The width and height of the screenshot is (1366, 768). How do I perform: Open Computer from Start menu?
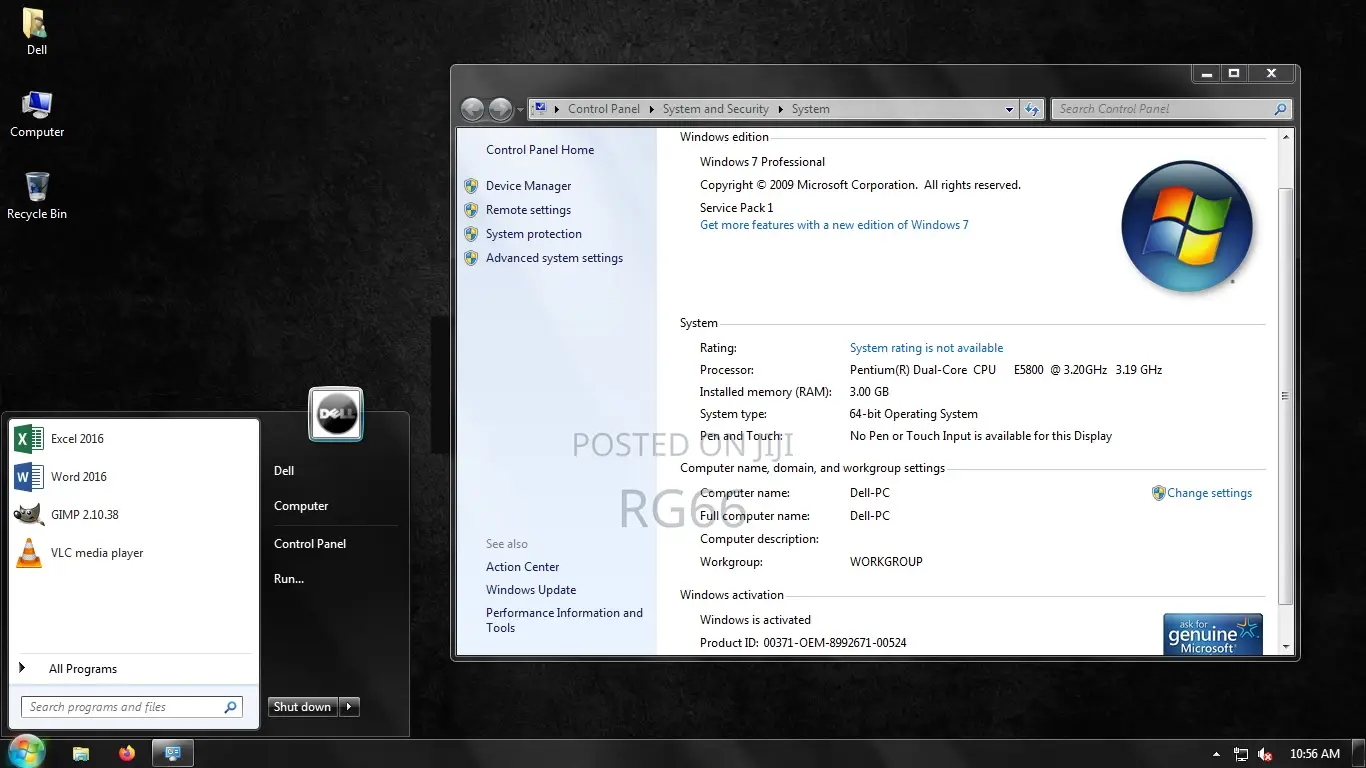point(301,506)
